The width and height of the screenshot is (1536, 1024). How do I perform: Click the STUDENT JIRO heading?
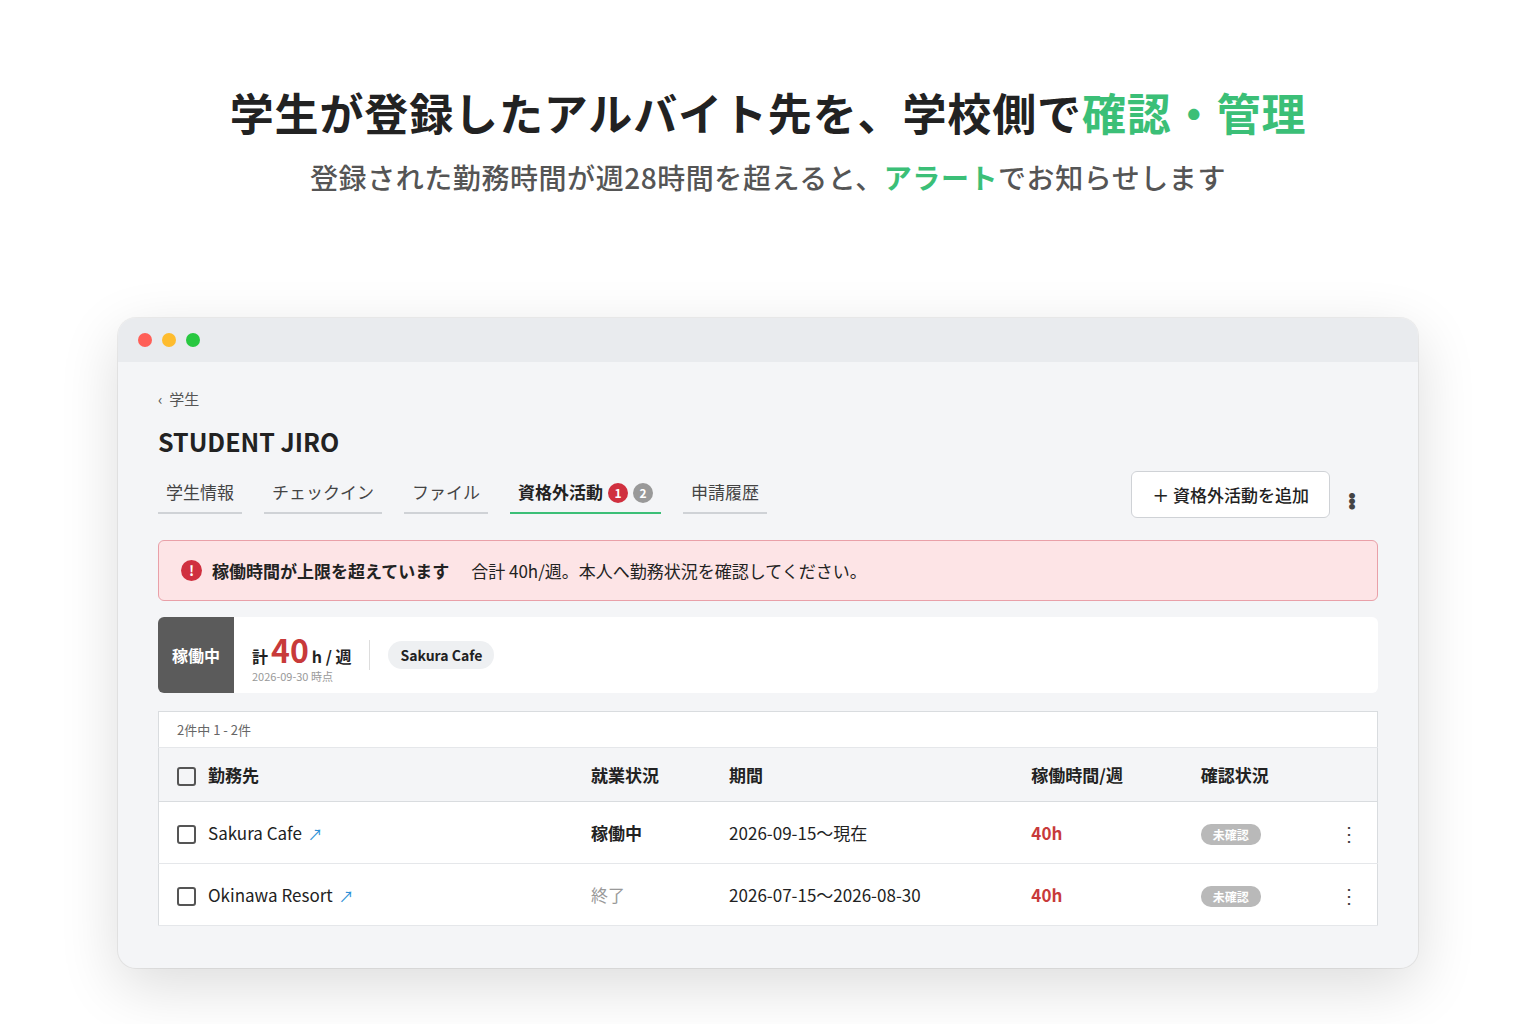coord(249,443)
